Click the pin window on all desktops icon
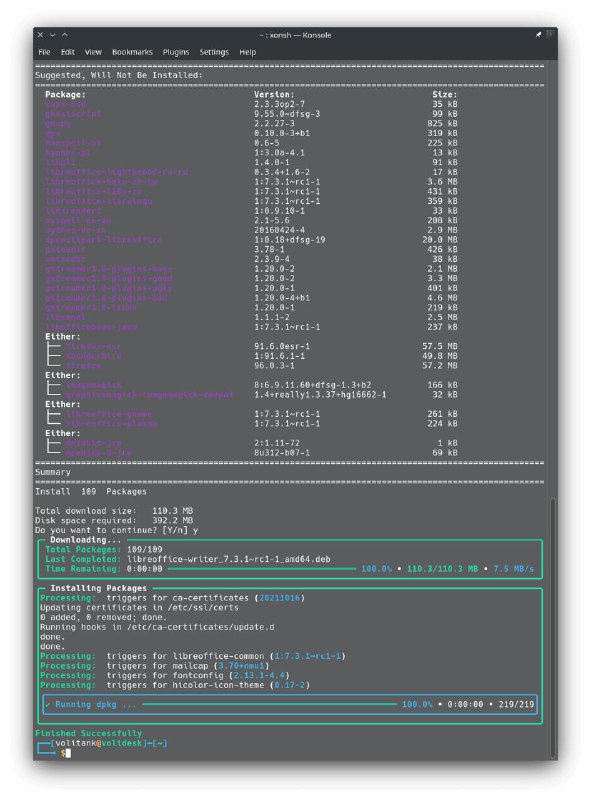This screenshot has height=800, width=591. click(538, 35)
